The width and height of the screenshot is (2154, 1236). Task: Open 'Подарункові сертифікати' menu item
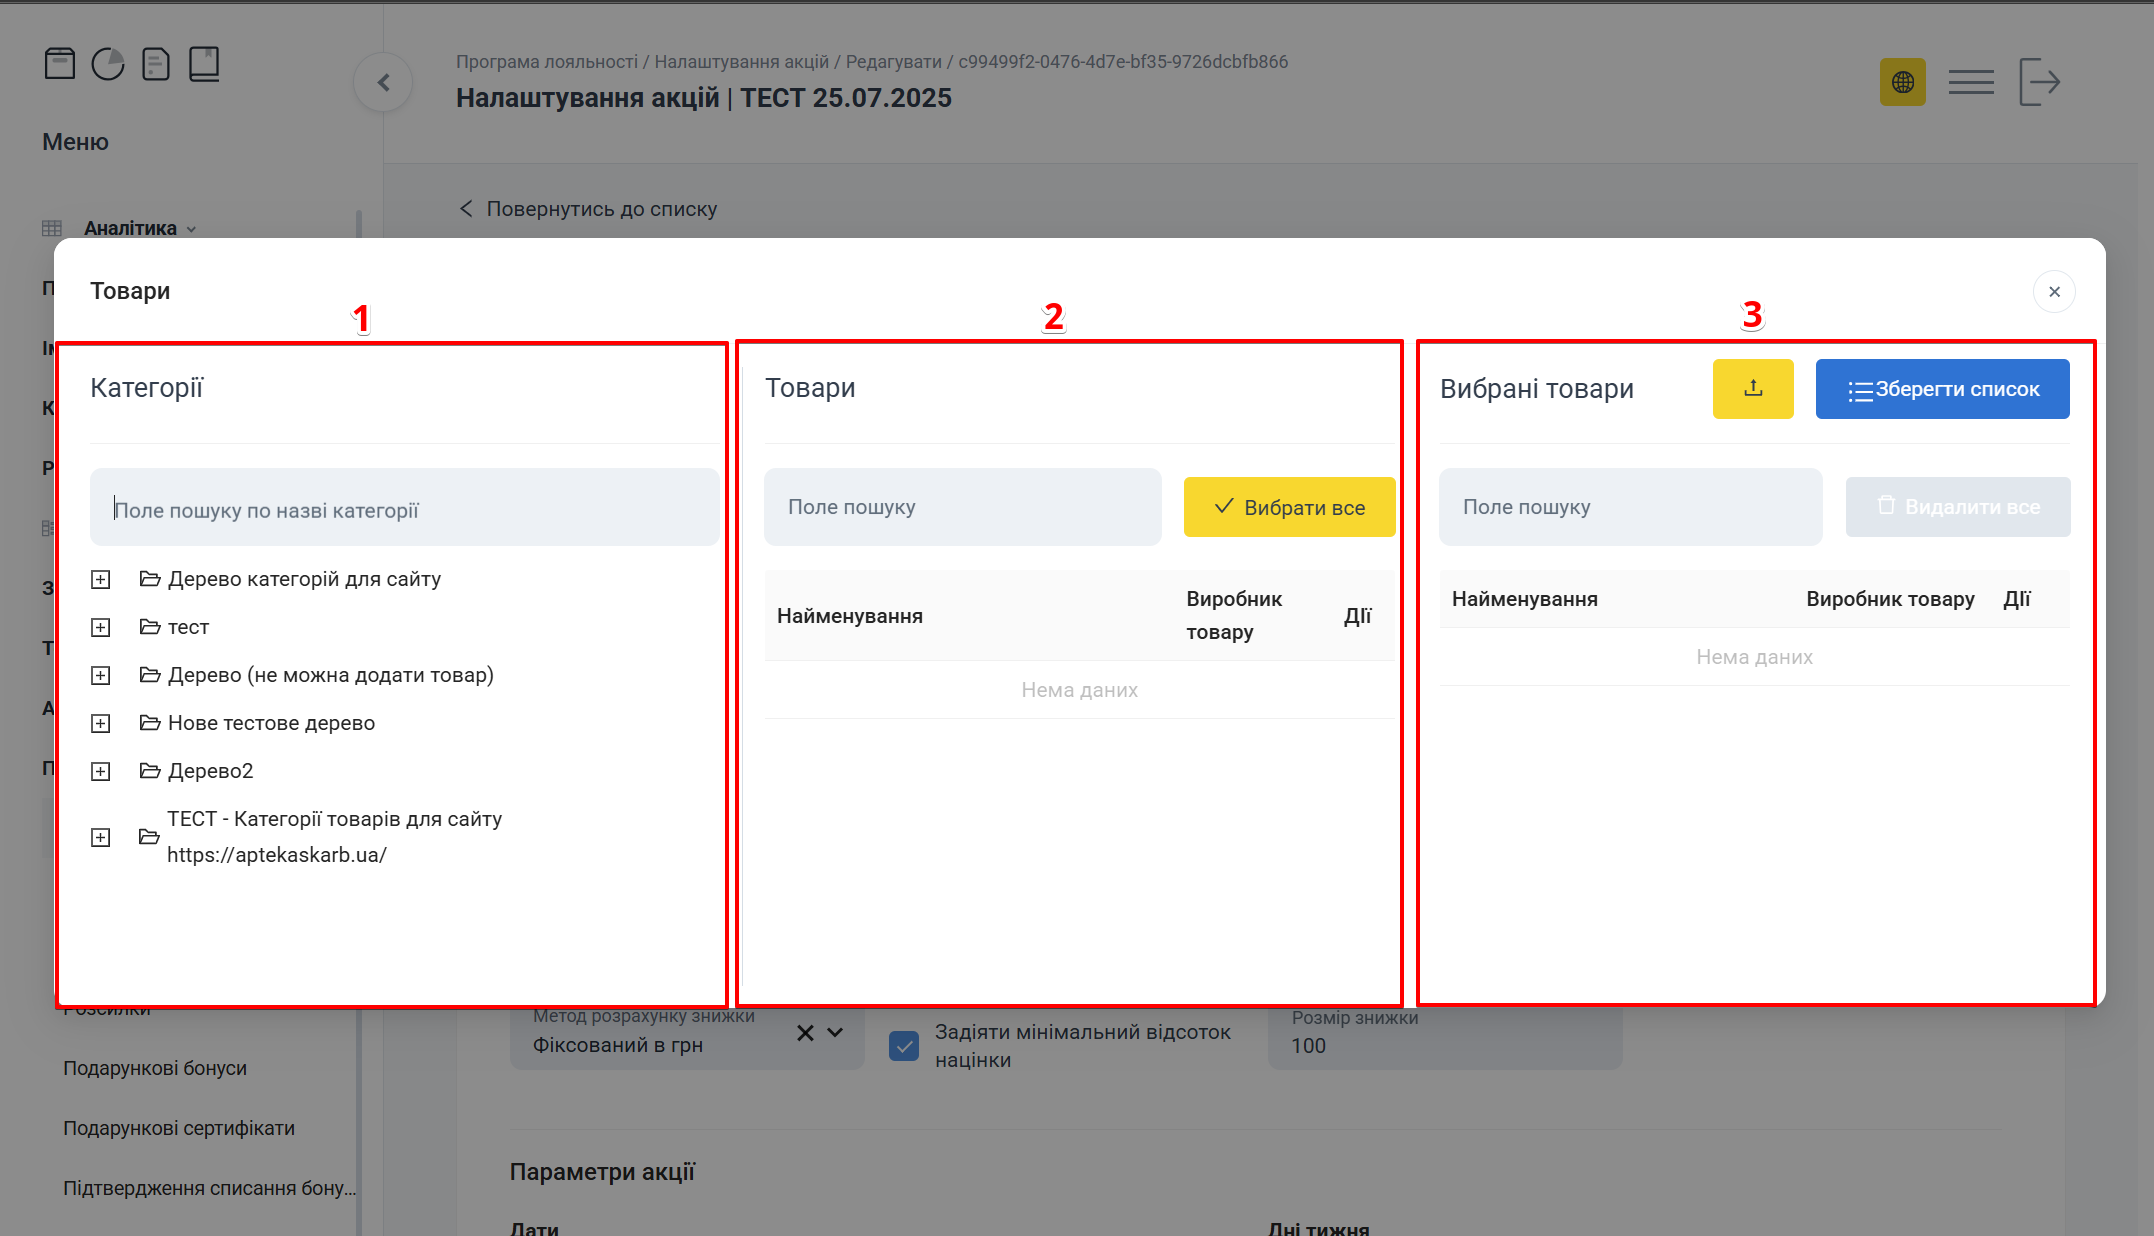179,1128
